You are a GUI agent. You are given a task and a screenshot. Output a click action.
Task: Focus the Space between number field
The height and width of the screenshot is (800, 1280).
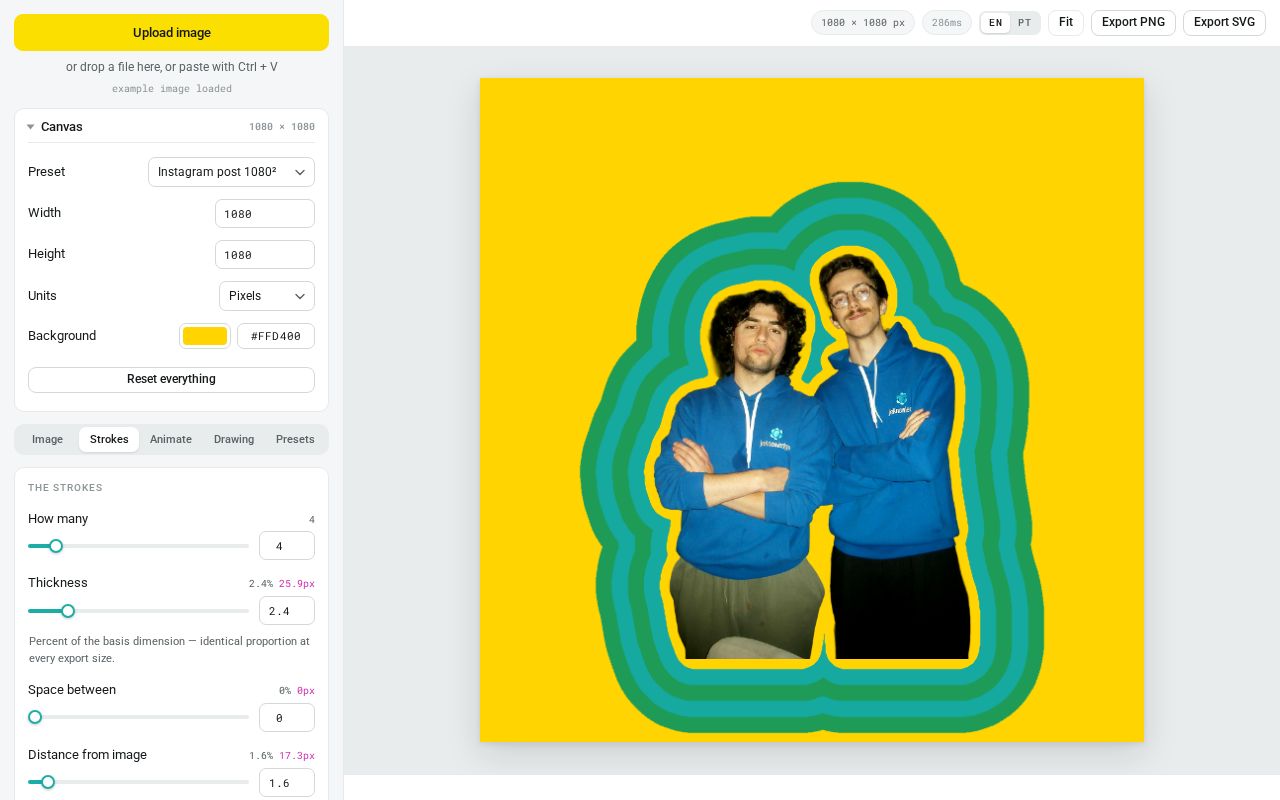tap(287, 718)
